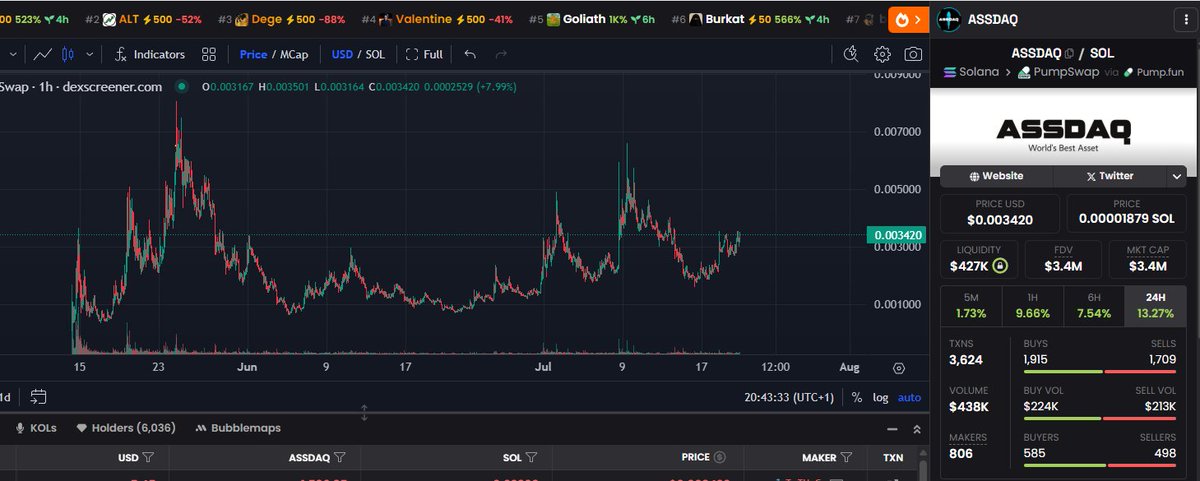Toggle log scale on chart
This screenshot has height=481, width=1200.
coord(880,397)
